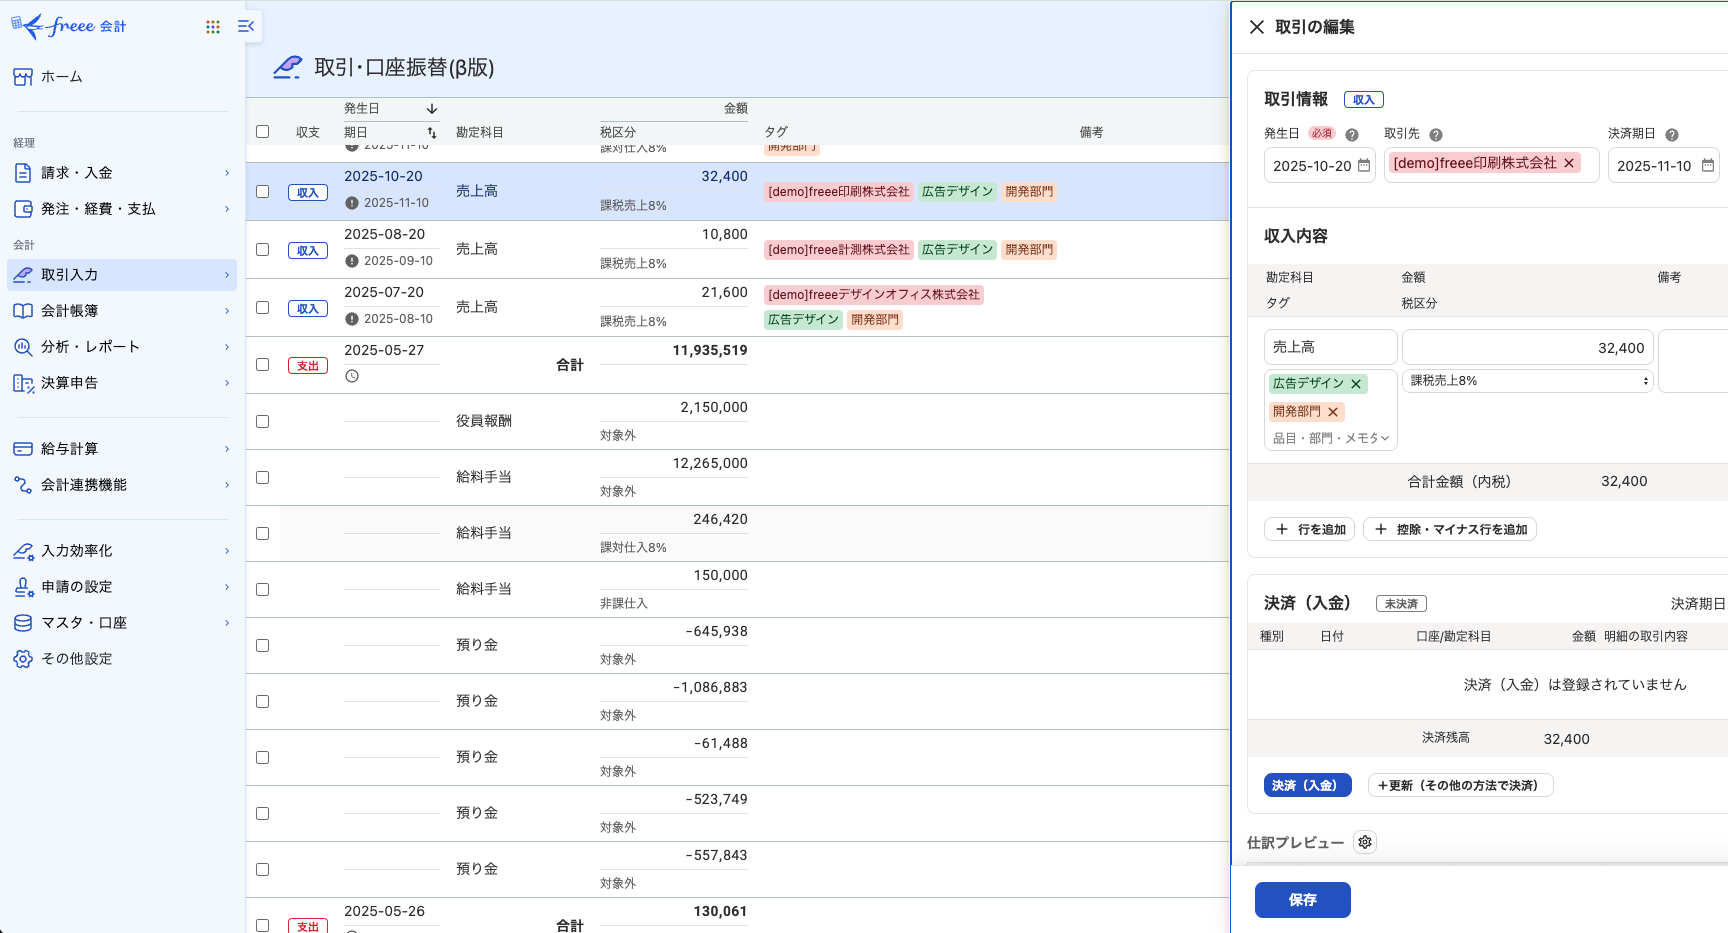Click the 会計連携機能 link icon
This screenshot has height=933, width=1728.
(x=23, y=485)
